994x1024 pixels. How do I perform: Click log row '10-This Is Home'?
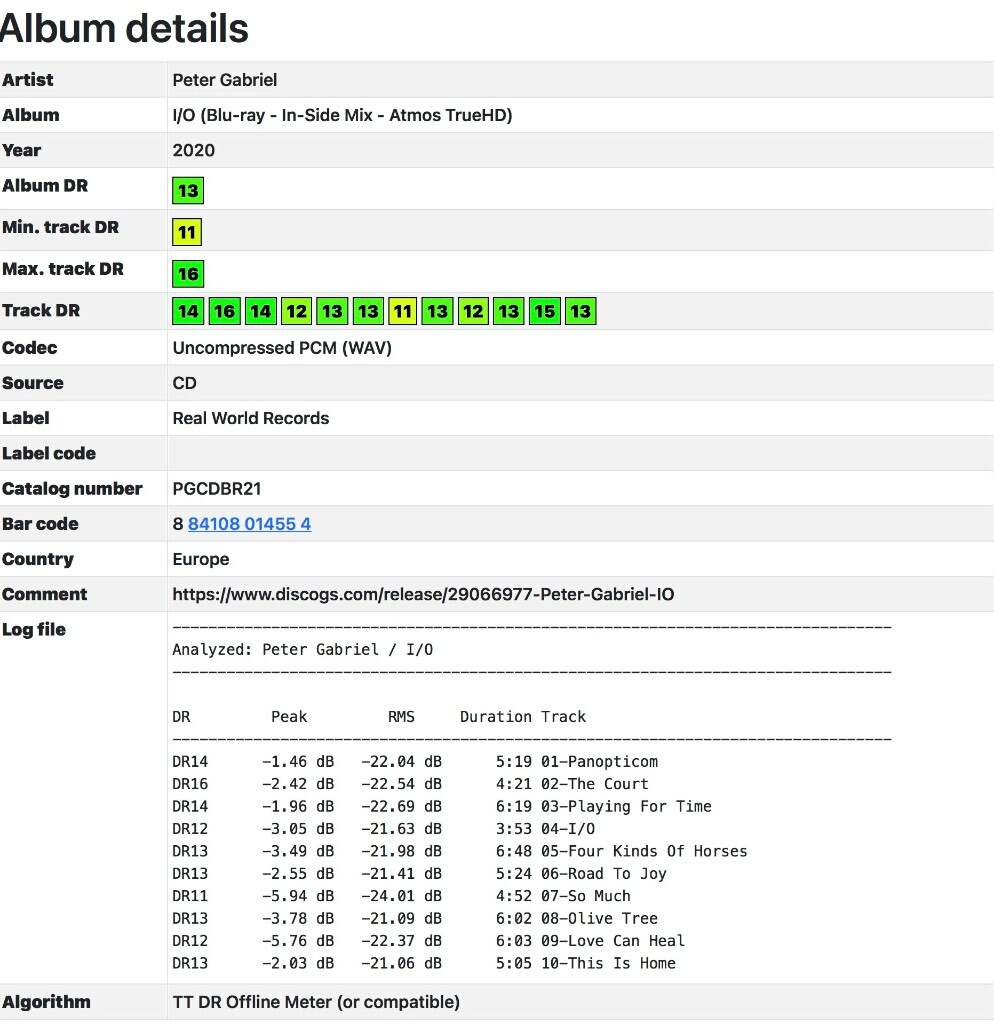point(424,963)
